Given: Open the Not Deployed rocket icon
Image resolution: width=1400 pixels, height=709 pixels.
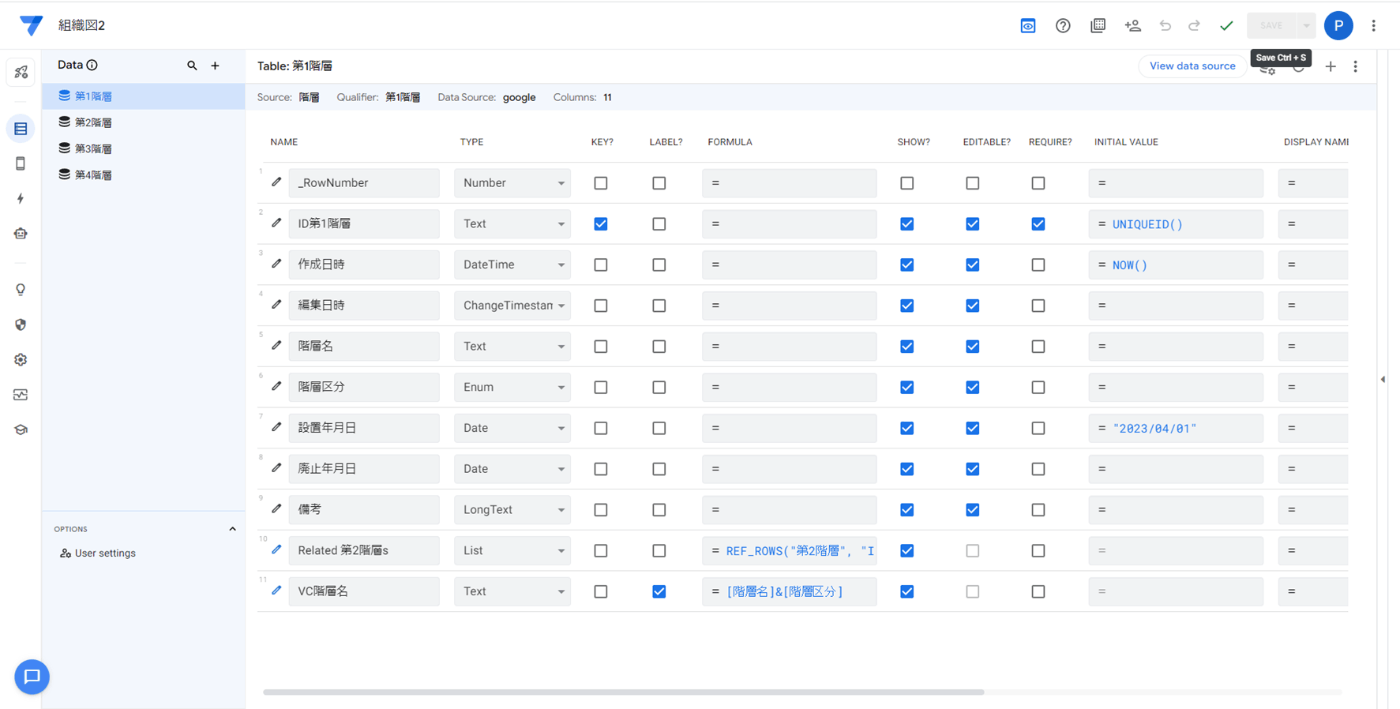Looking at the screenshot, I should (x=21, y=72).
